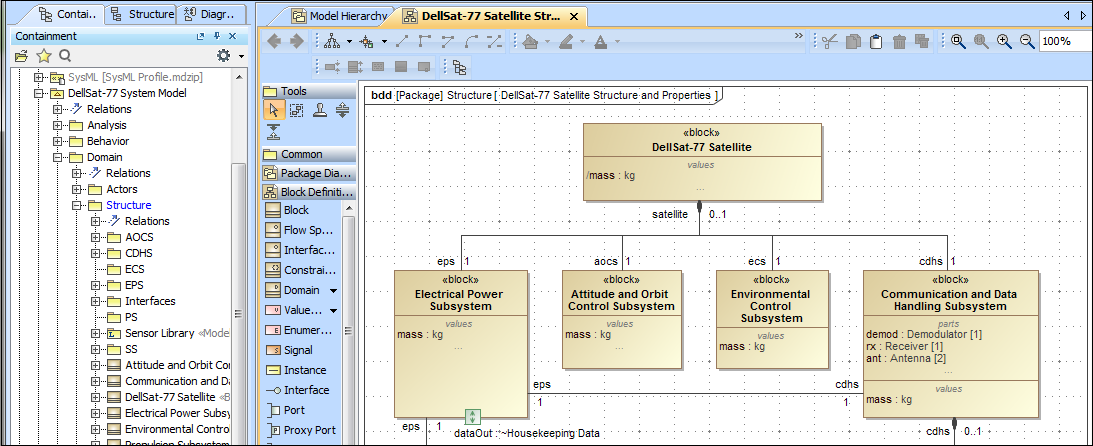Open the Domain palette dropdown arrow
The width and height of the screenshot is (1093, 446).
click(x=333, y=291)
